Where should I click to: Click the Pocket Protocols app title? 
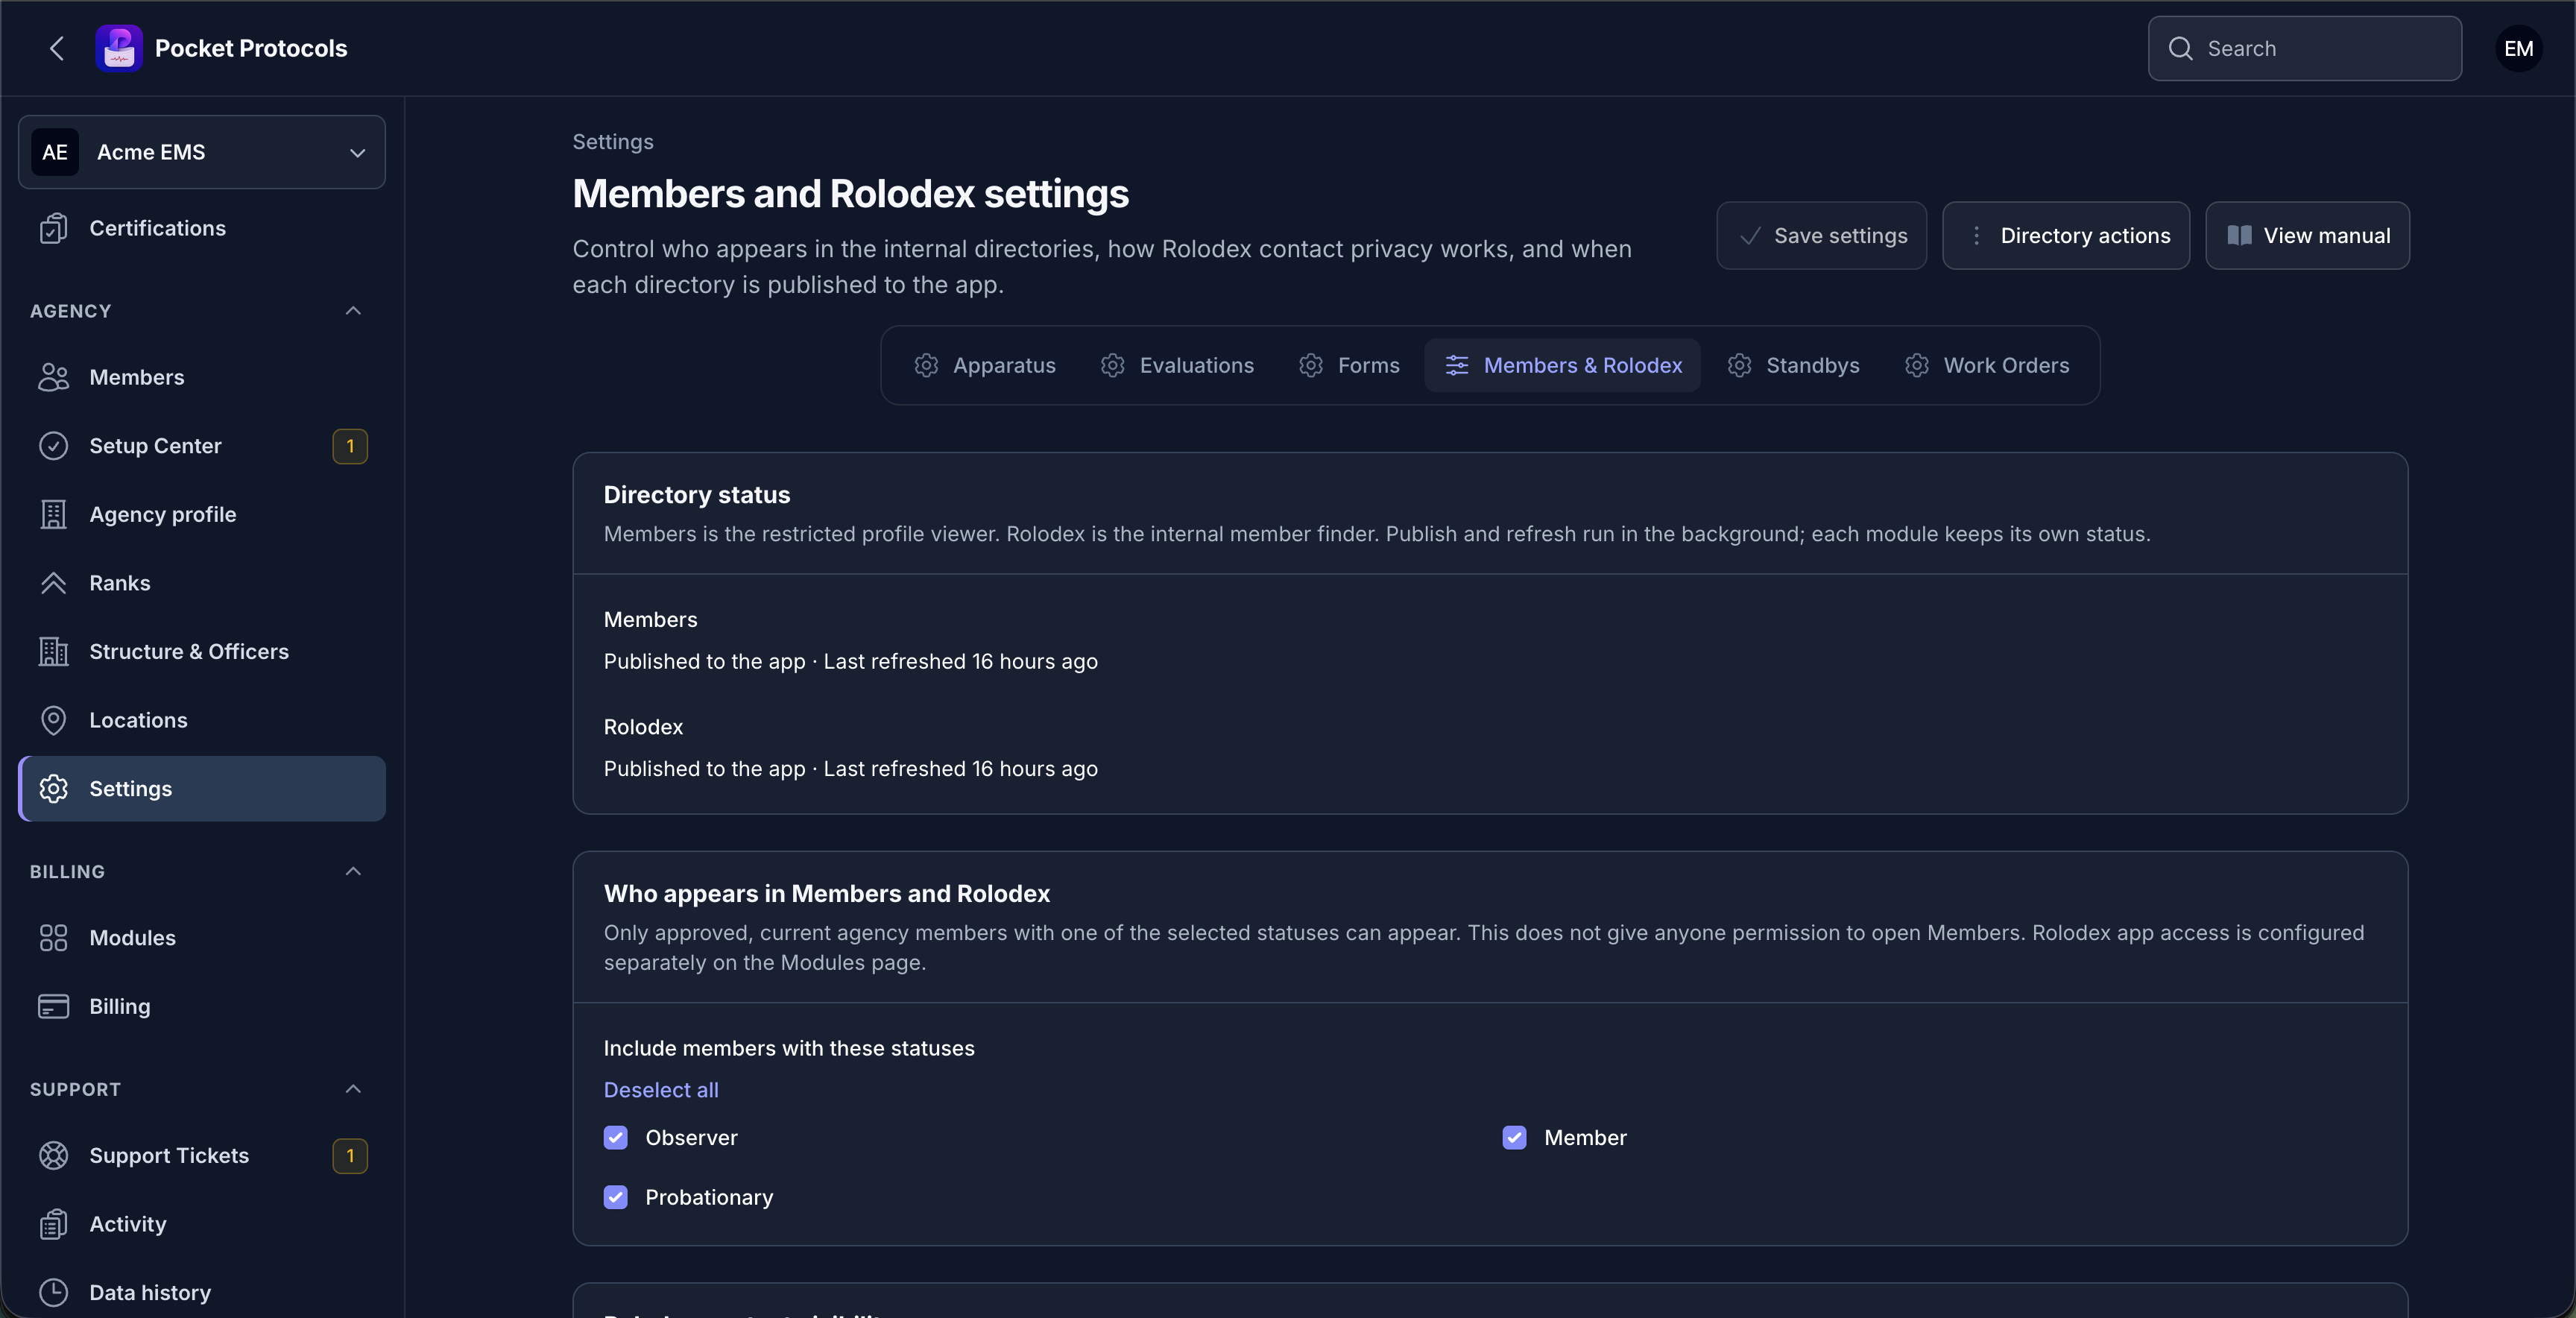pyautogui.click(x=251, y=48)
